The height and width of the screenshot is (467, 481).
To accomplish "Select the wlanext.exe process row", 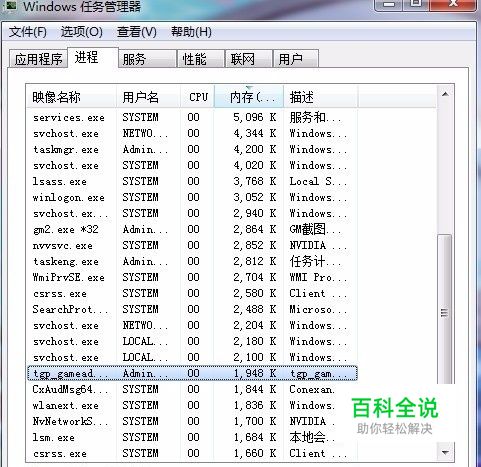I will pyautogui.click(x=192, y=405).
